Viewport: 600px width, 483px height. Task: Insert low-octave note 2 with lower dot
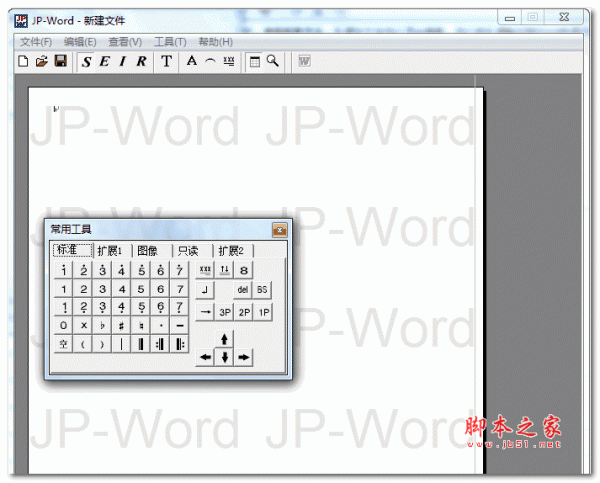[83, 307]
